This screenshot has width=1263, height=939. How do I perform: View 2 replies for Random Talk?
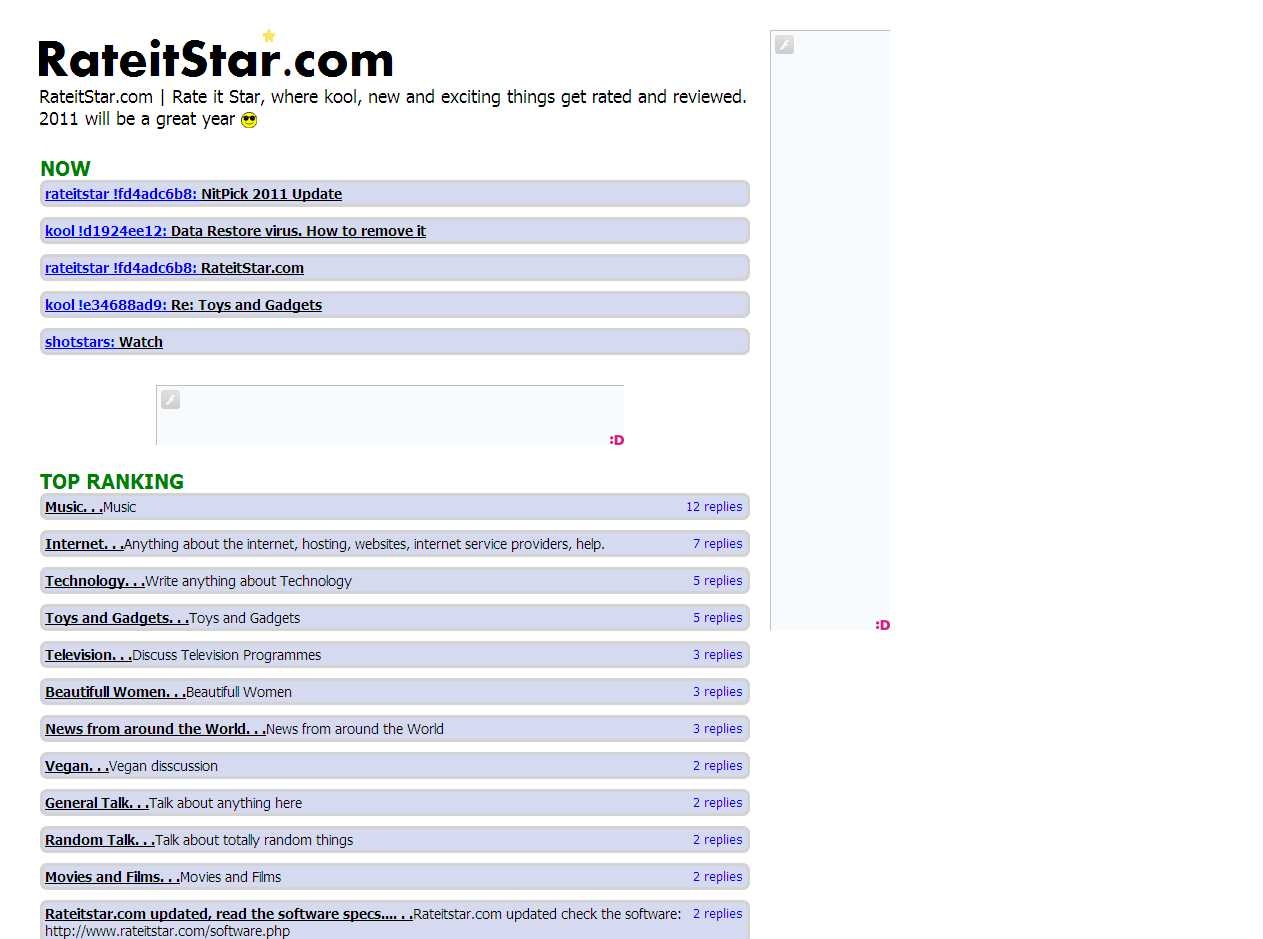[718, 840]
